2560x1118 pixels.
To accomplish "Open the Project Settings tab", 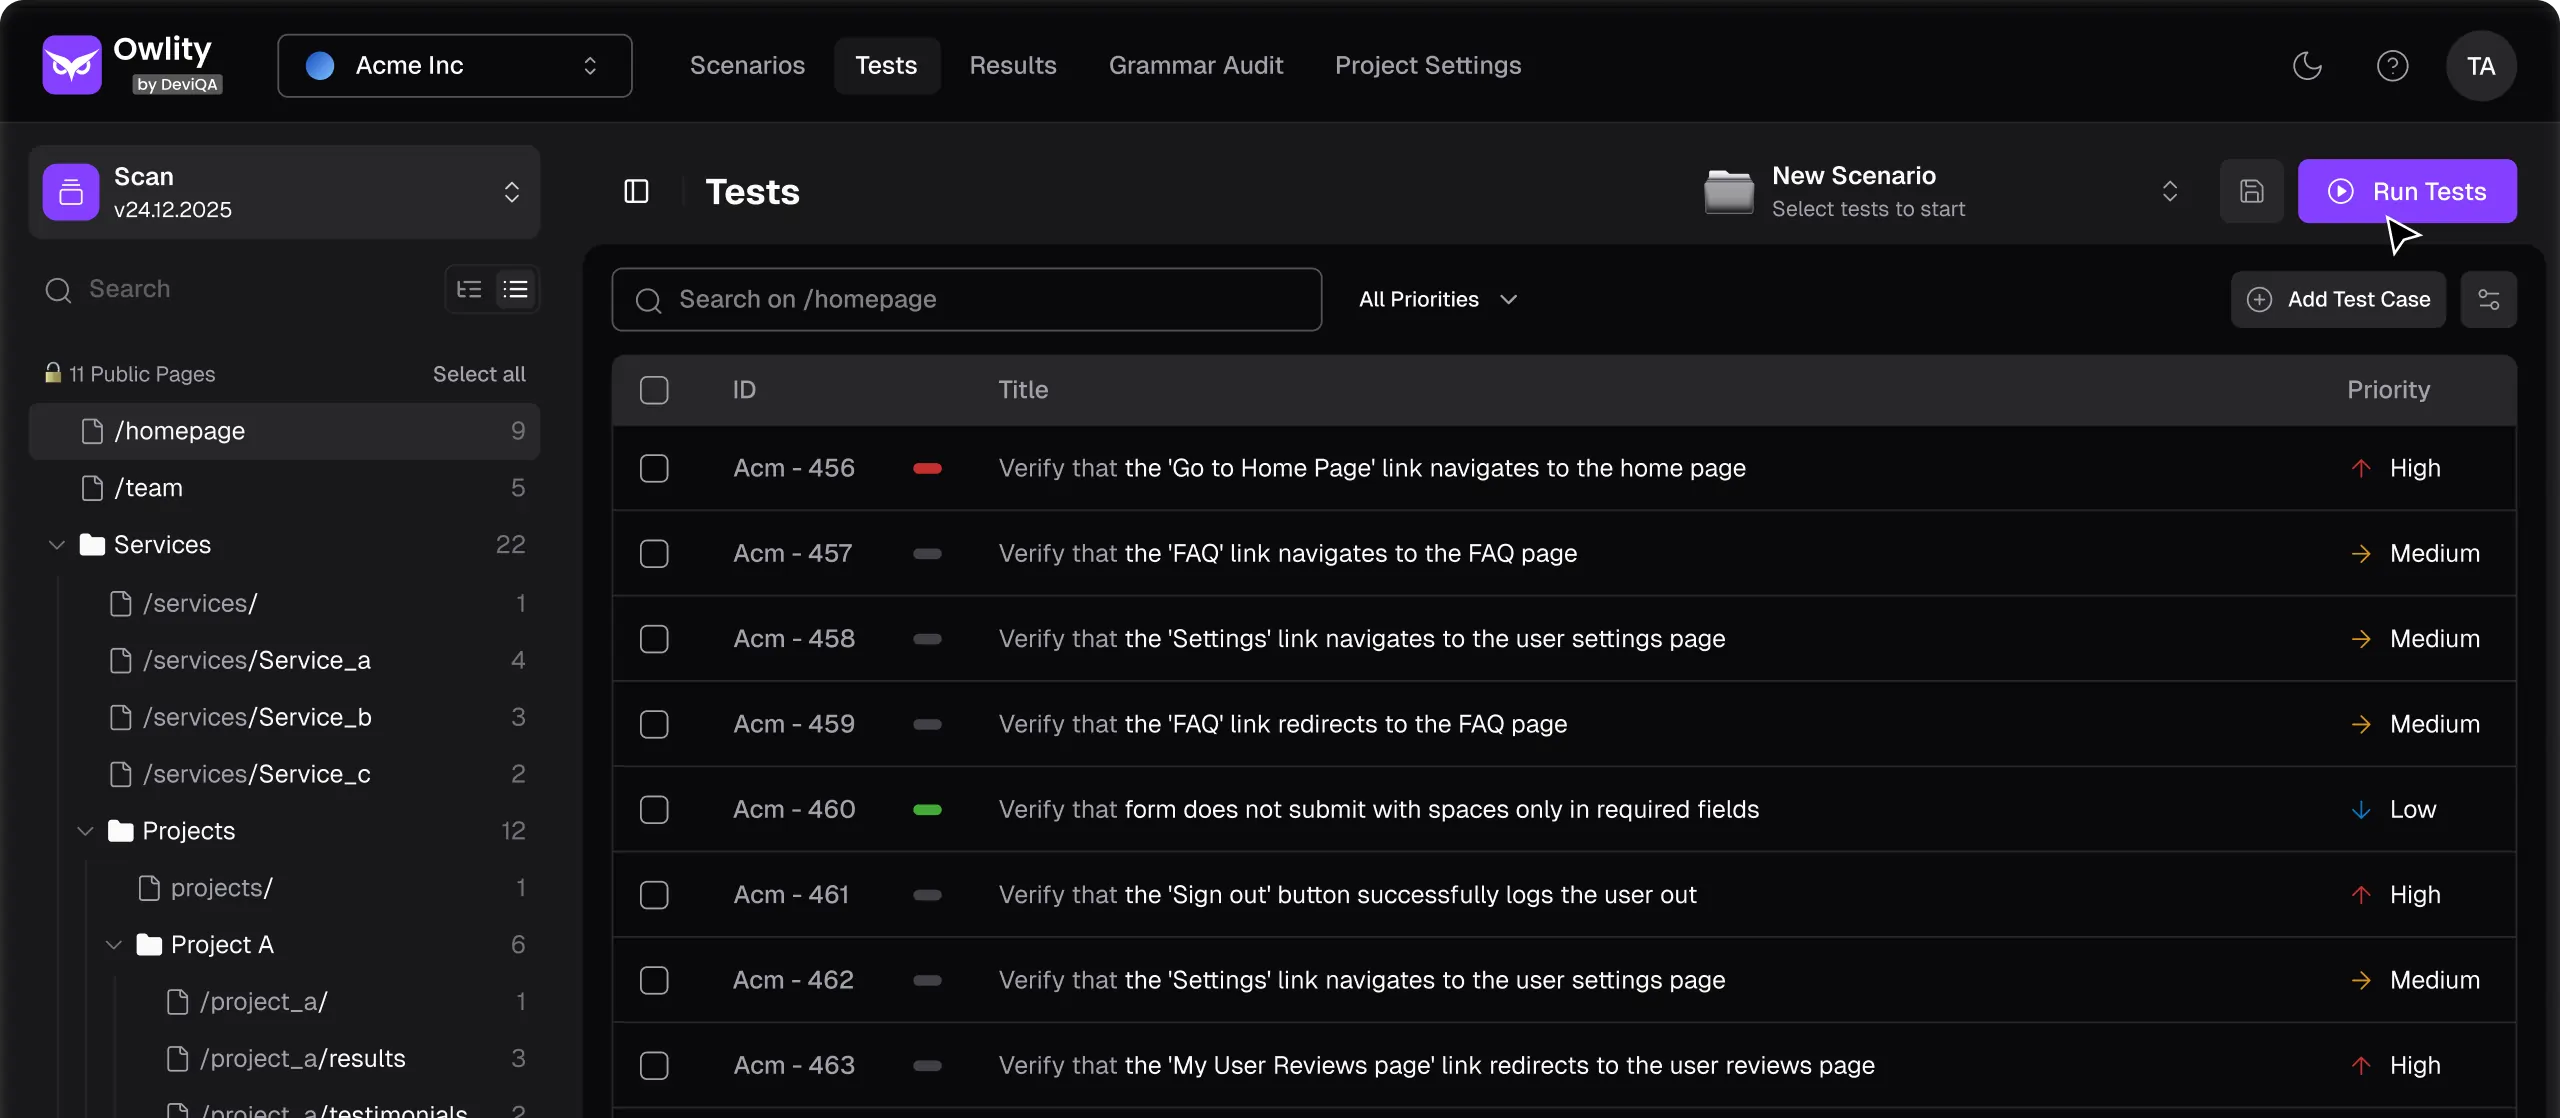I will pyautogui.click(x=1428, y=66).
